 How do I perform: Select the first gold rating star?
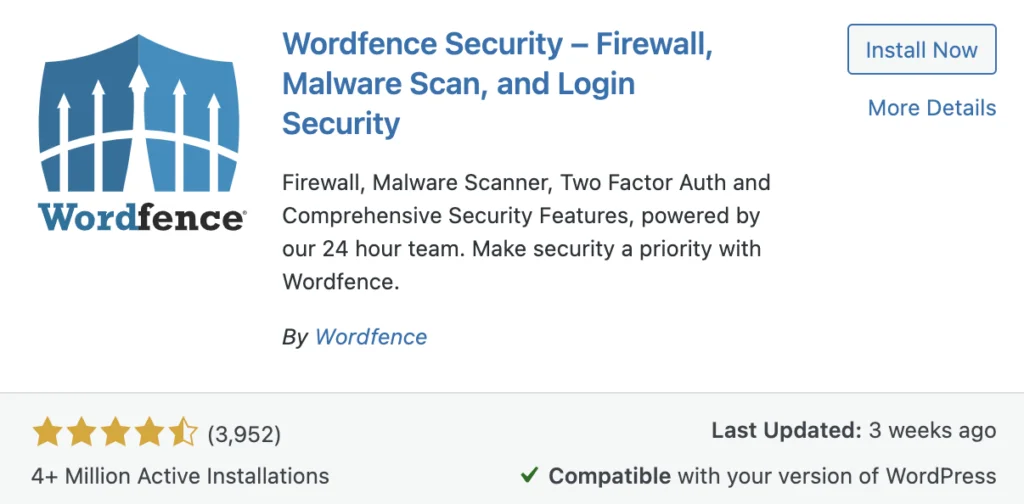tap(46, 433)
